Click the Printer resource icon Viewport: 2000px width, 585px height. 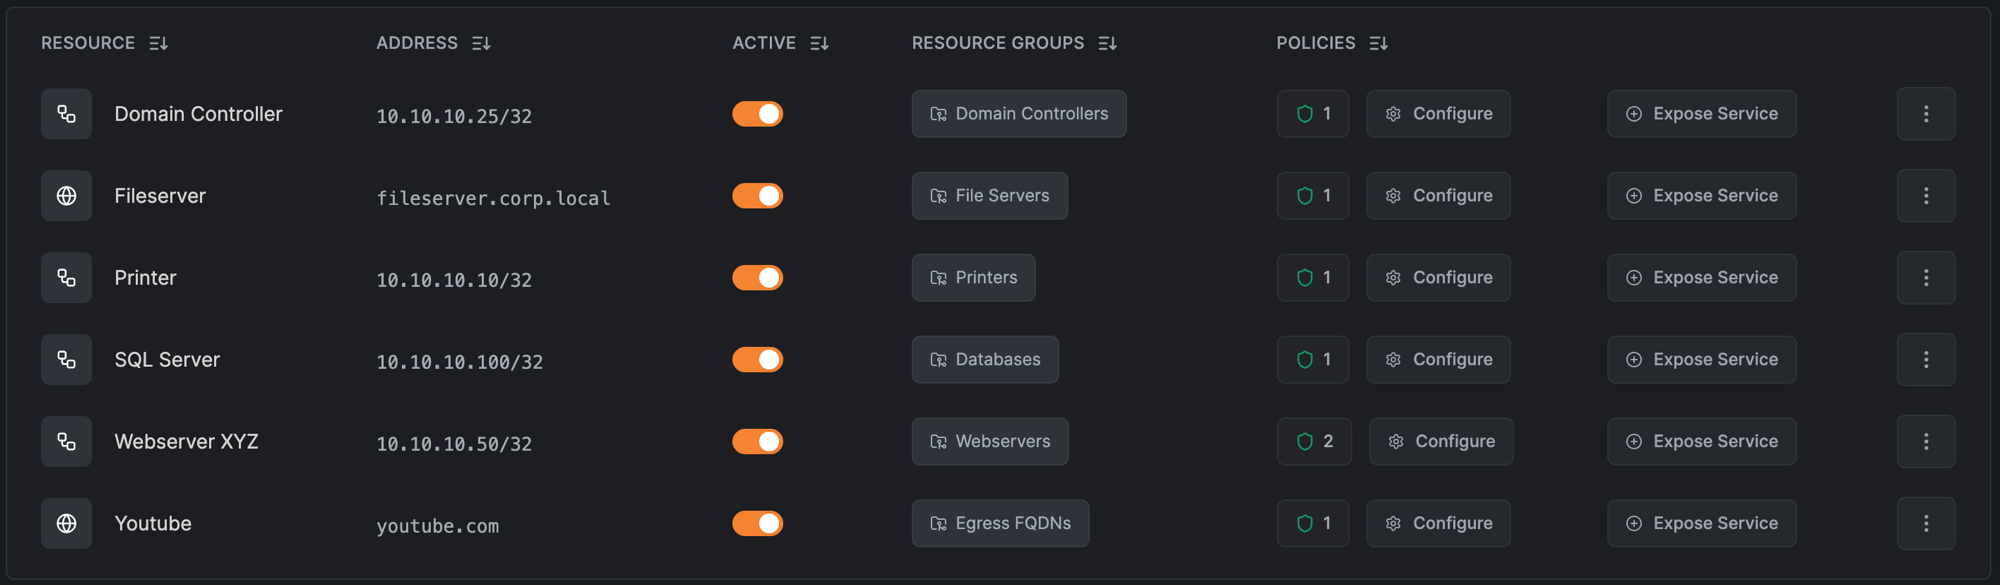click(66, 278)
